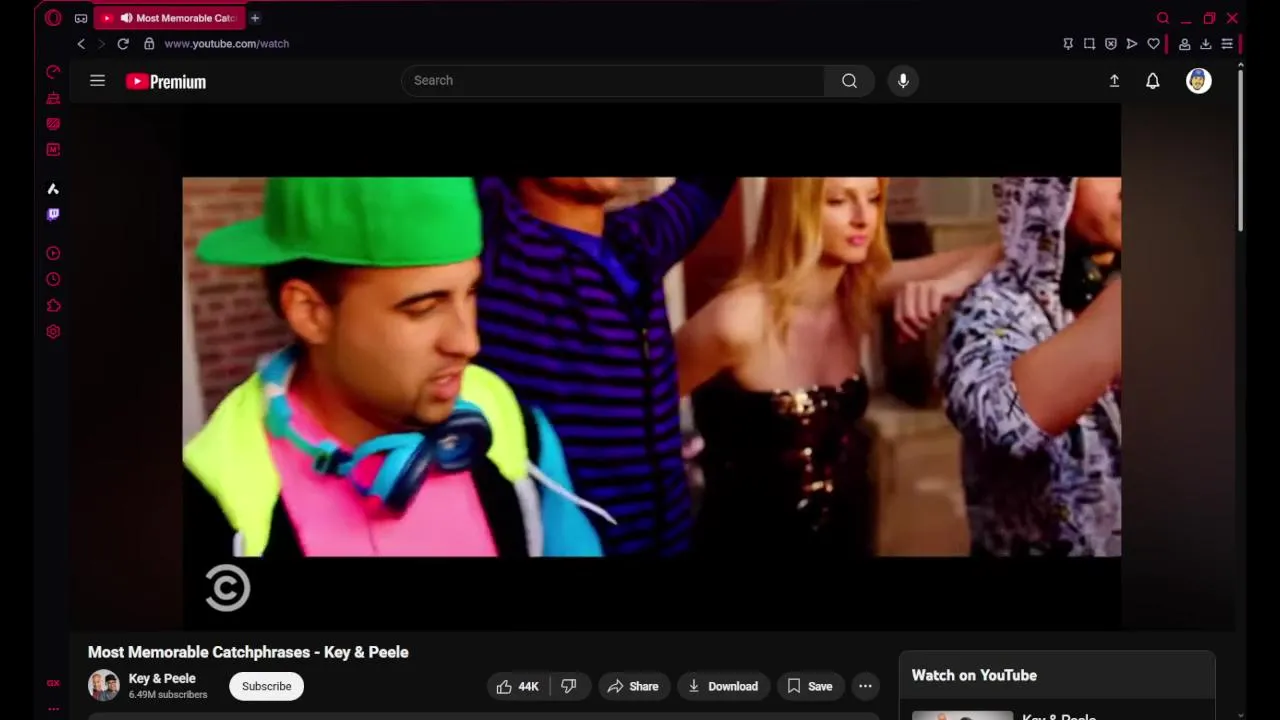1280x720 pixels.
Task: Open the Player sidebar icon
Action: coord(53,254)
